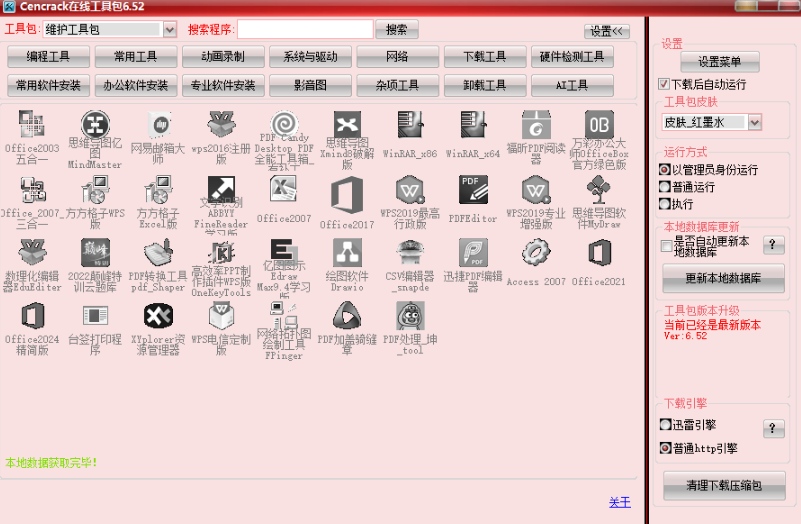Open the Office2024 精简版 icon

click(x=32, y=316)
